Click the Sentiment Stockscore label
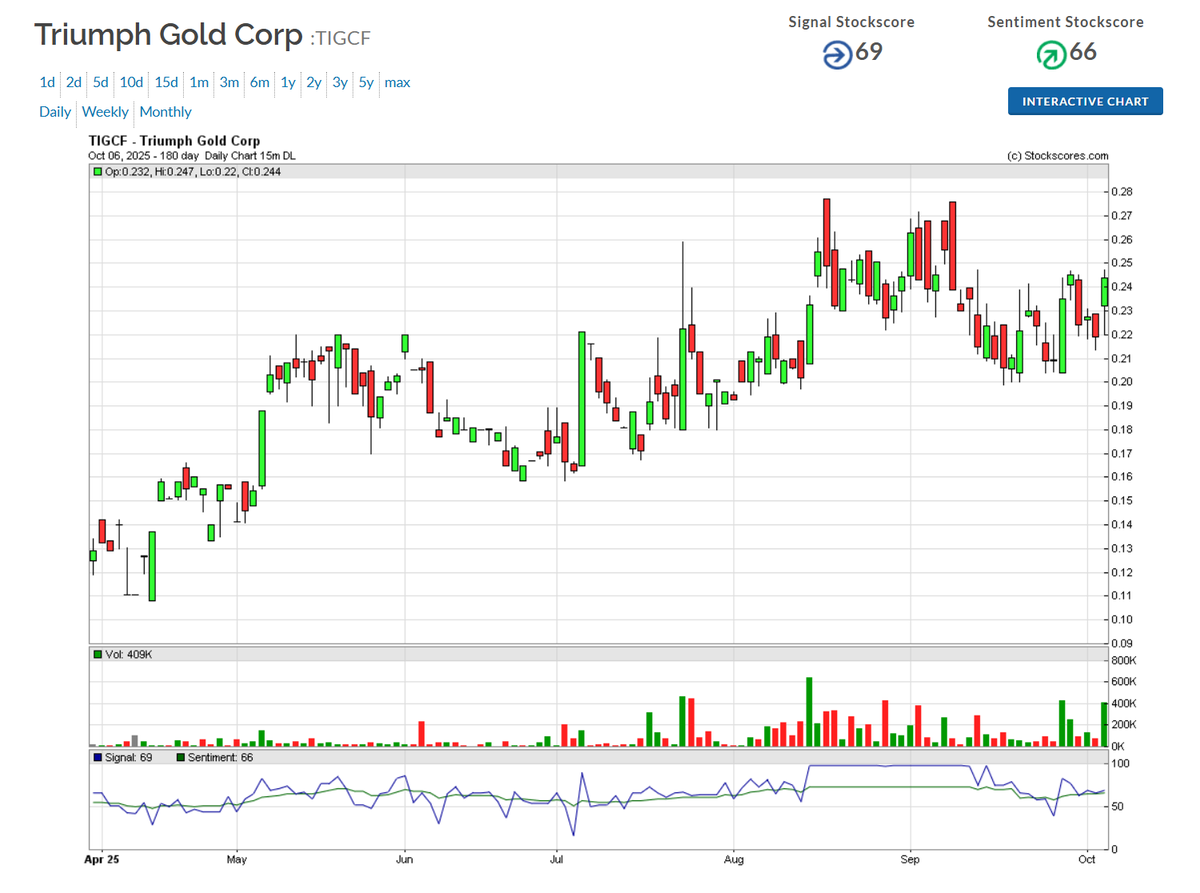This screenshot has width=1200, height=893. [x=1065, y=22]
